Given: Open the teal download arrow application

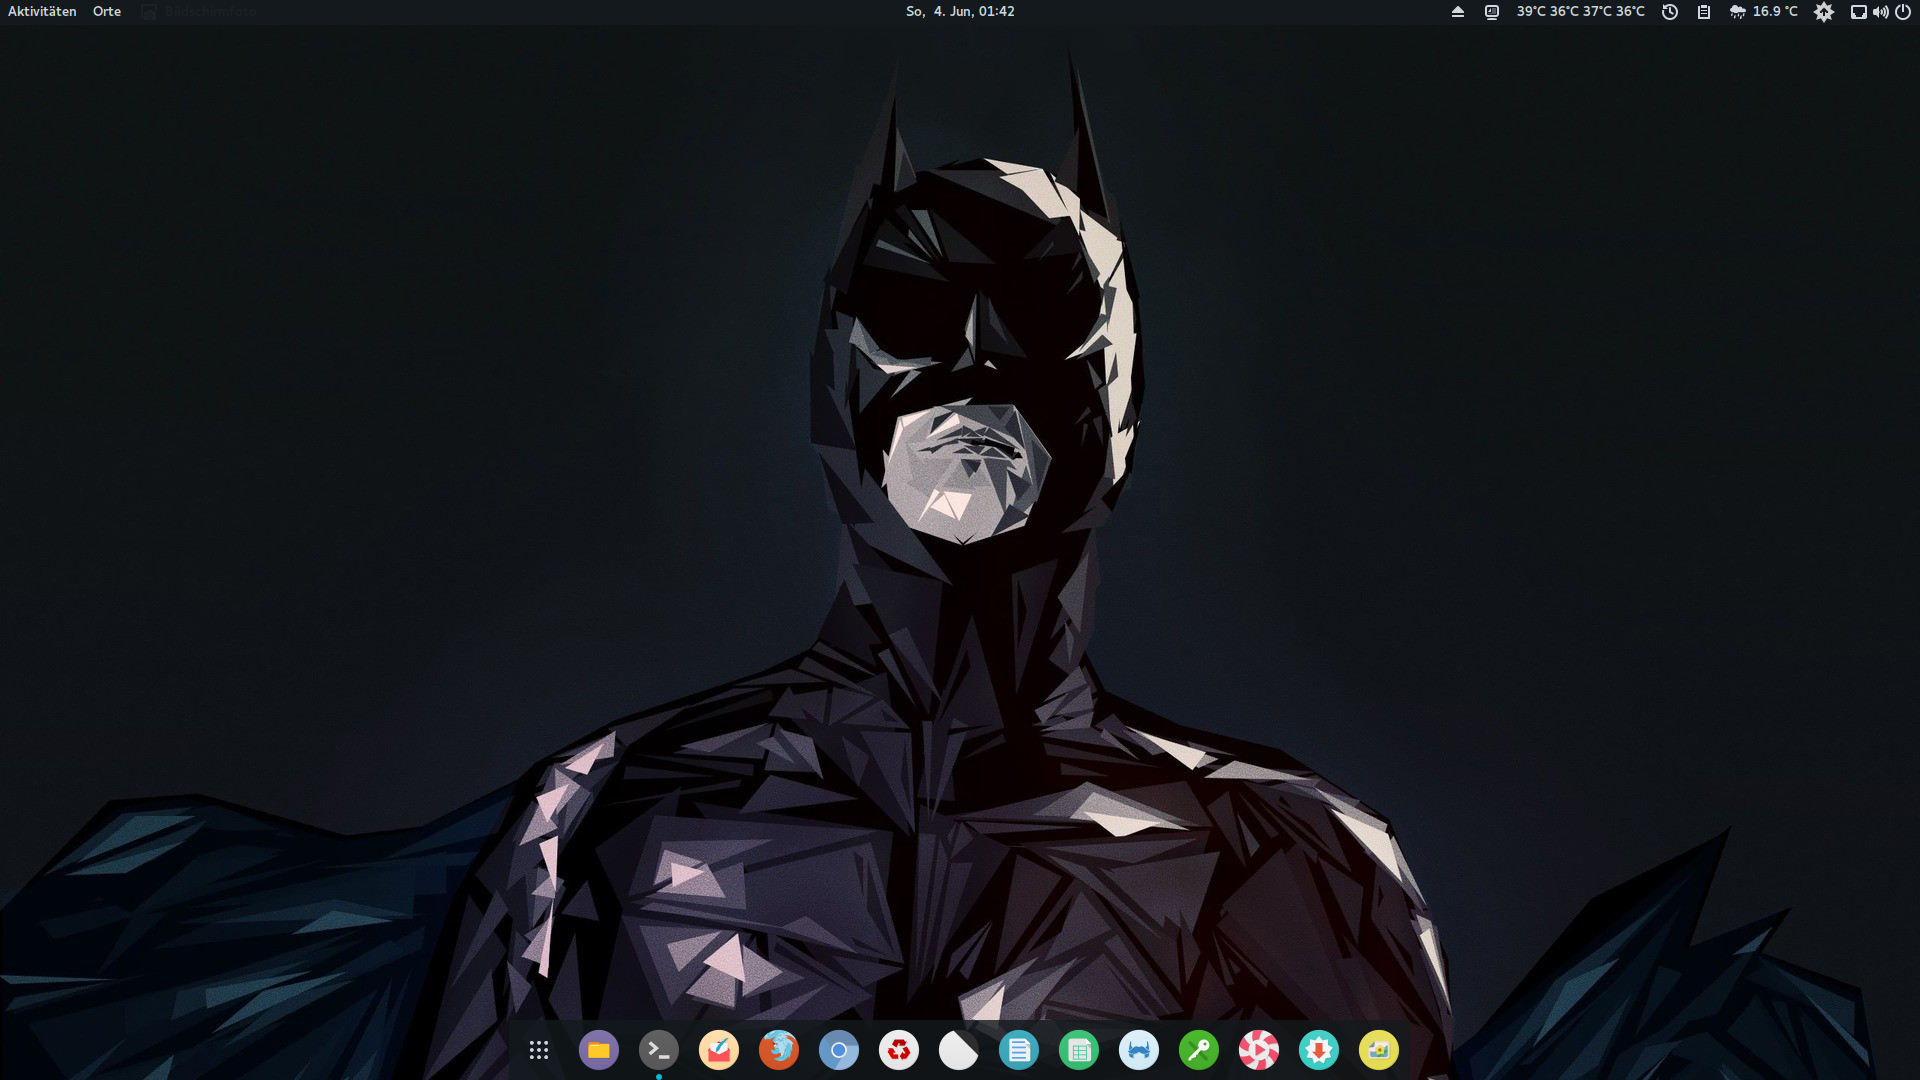Looking at the screenshot, I should tap(1318, 1050).
